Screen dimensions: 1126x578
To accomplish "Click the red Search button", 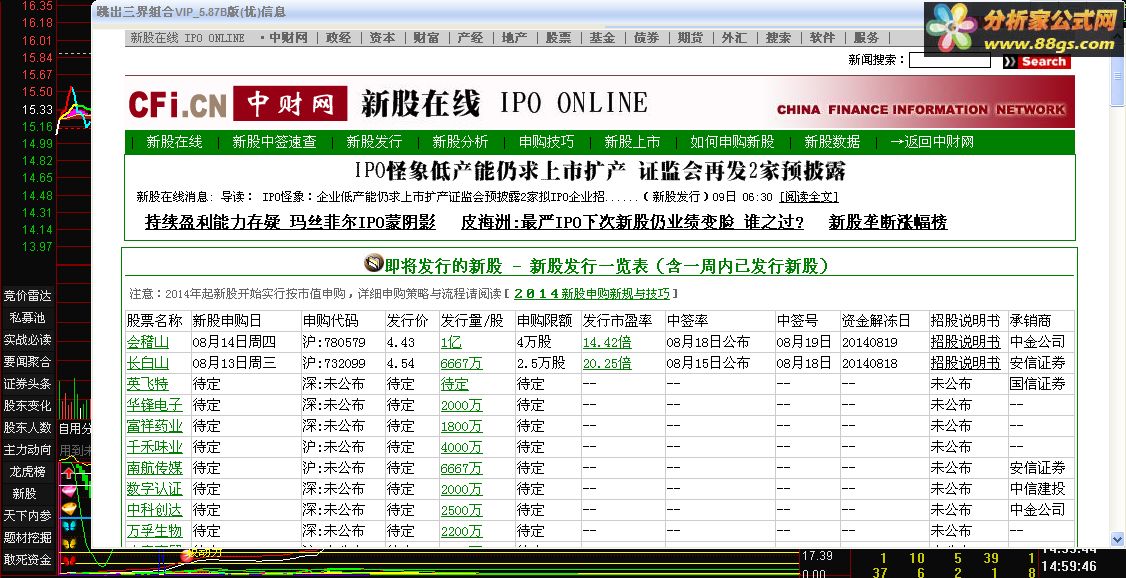I will [x=1036, y=62].
